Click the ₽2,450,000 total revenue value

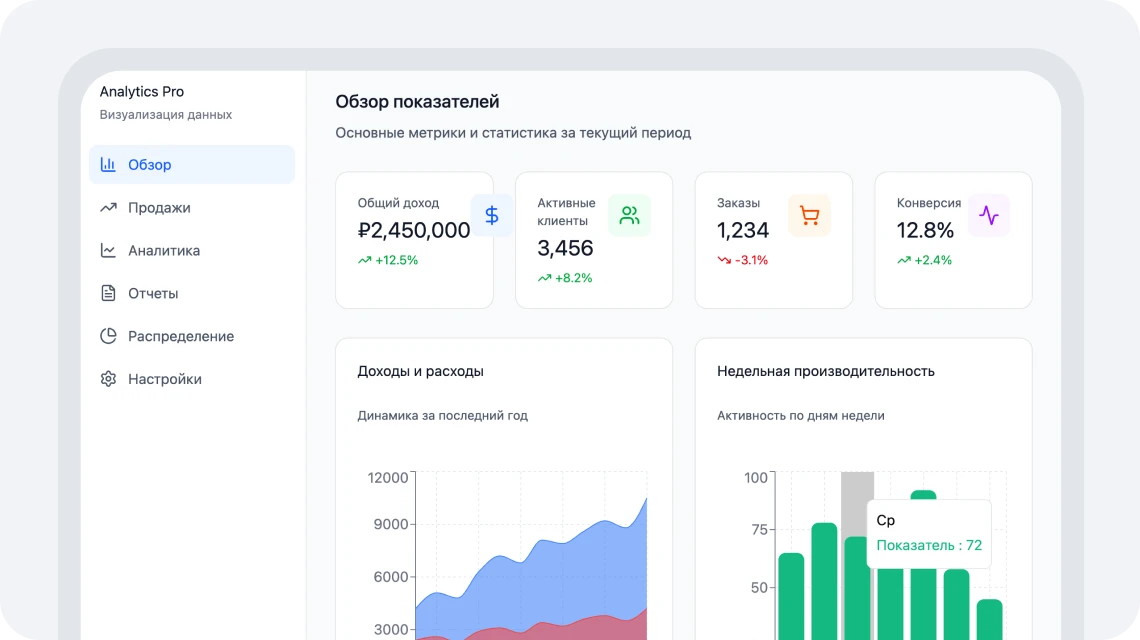[414, 231]
